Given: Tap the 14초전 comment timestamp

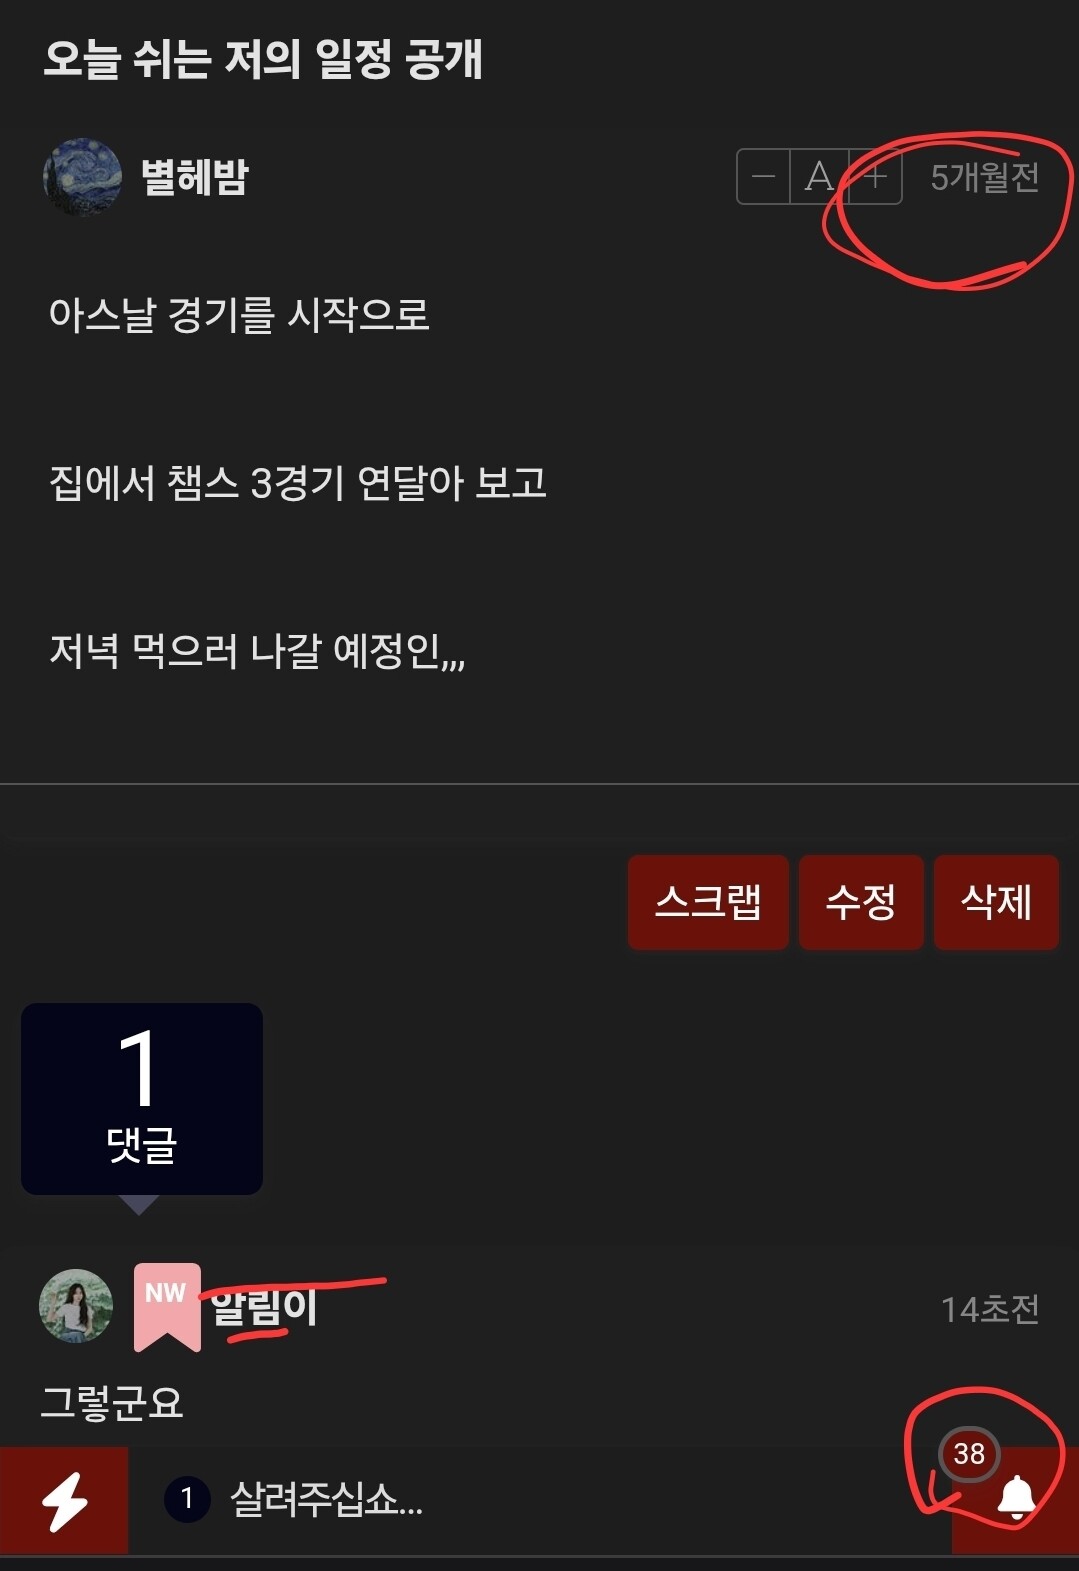Looking at the screenshot, I should click(x=990, y=1309).
